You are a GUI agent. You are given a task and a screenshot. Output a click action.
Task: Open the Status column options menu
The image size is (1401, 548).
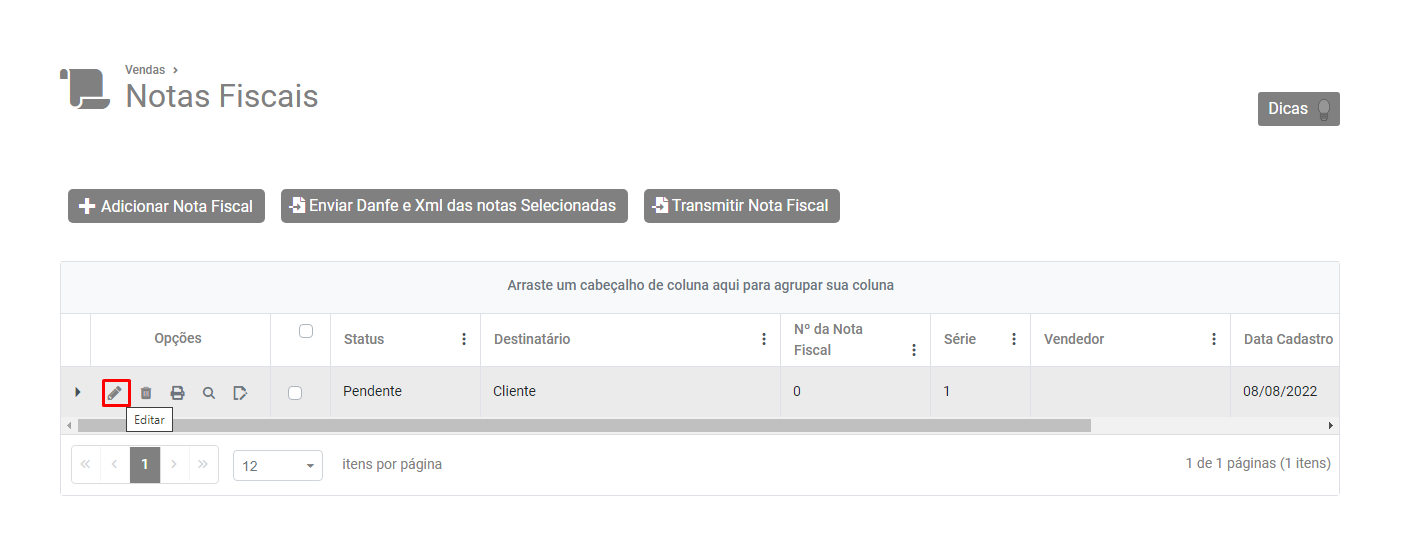pos(464,339)
